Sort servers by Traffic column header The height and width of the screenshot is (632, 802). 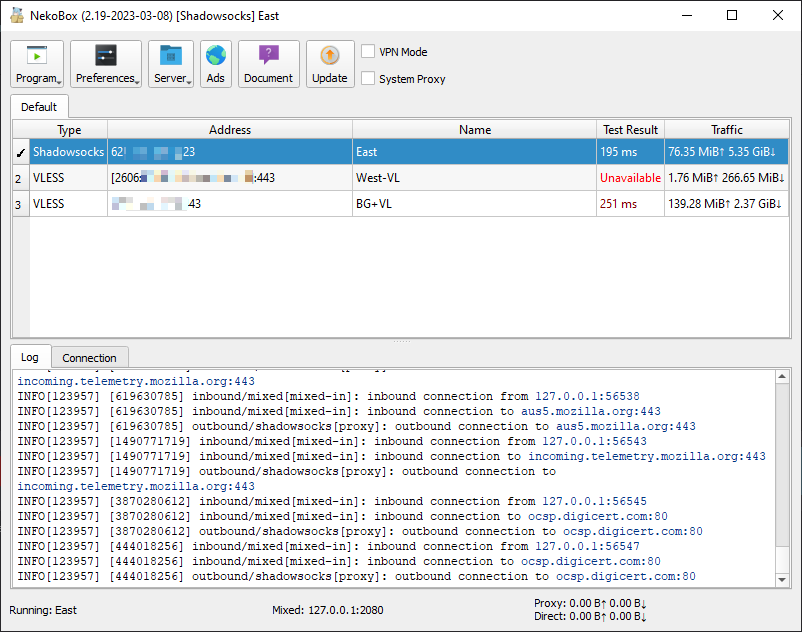pyautogui.click(x=727, y=130)
